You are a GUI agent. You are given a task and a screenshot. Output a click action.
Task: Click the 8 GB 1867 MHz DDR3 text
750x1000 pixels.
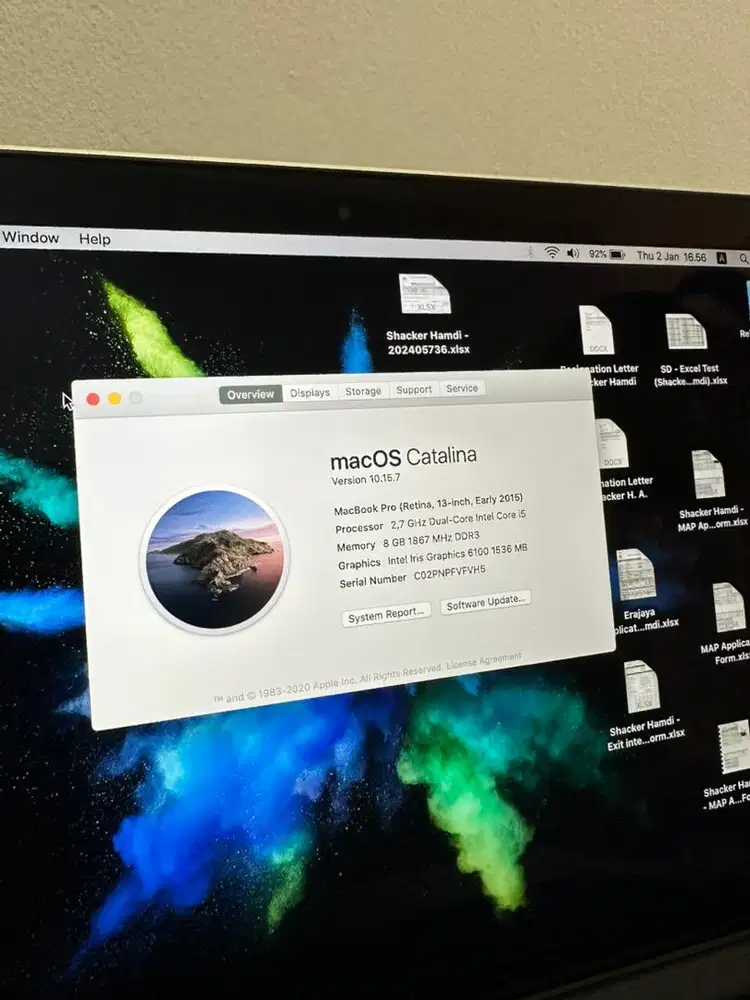point(431,540)
